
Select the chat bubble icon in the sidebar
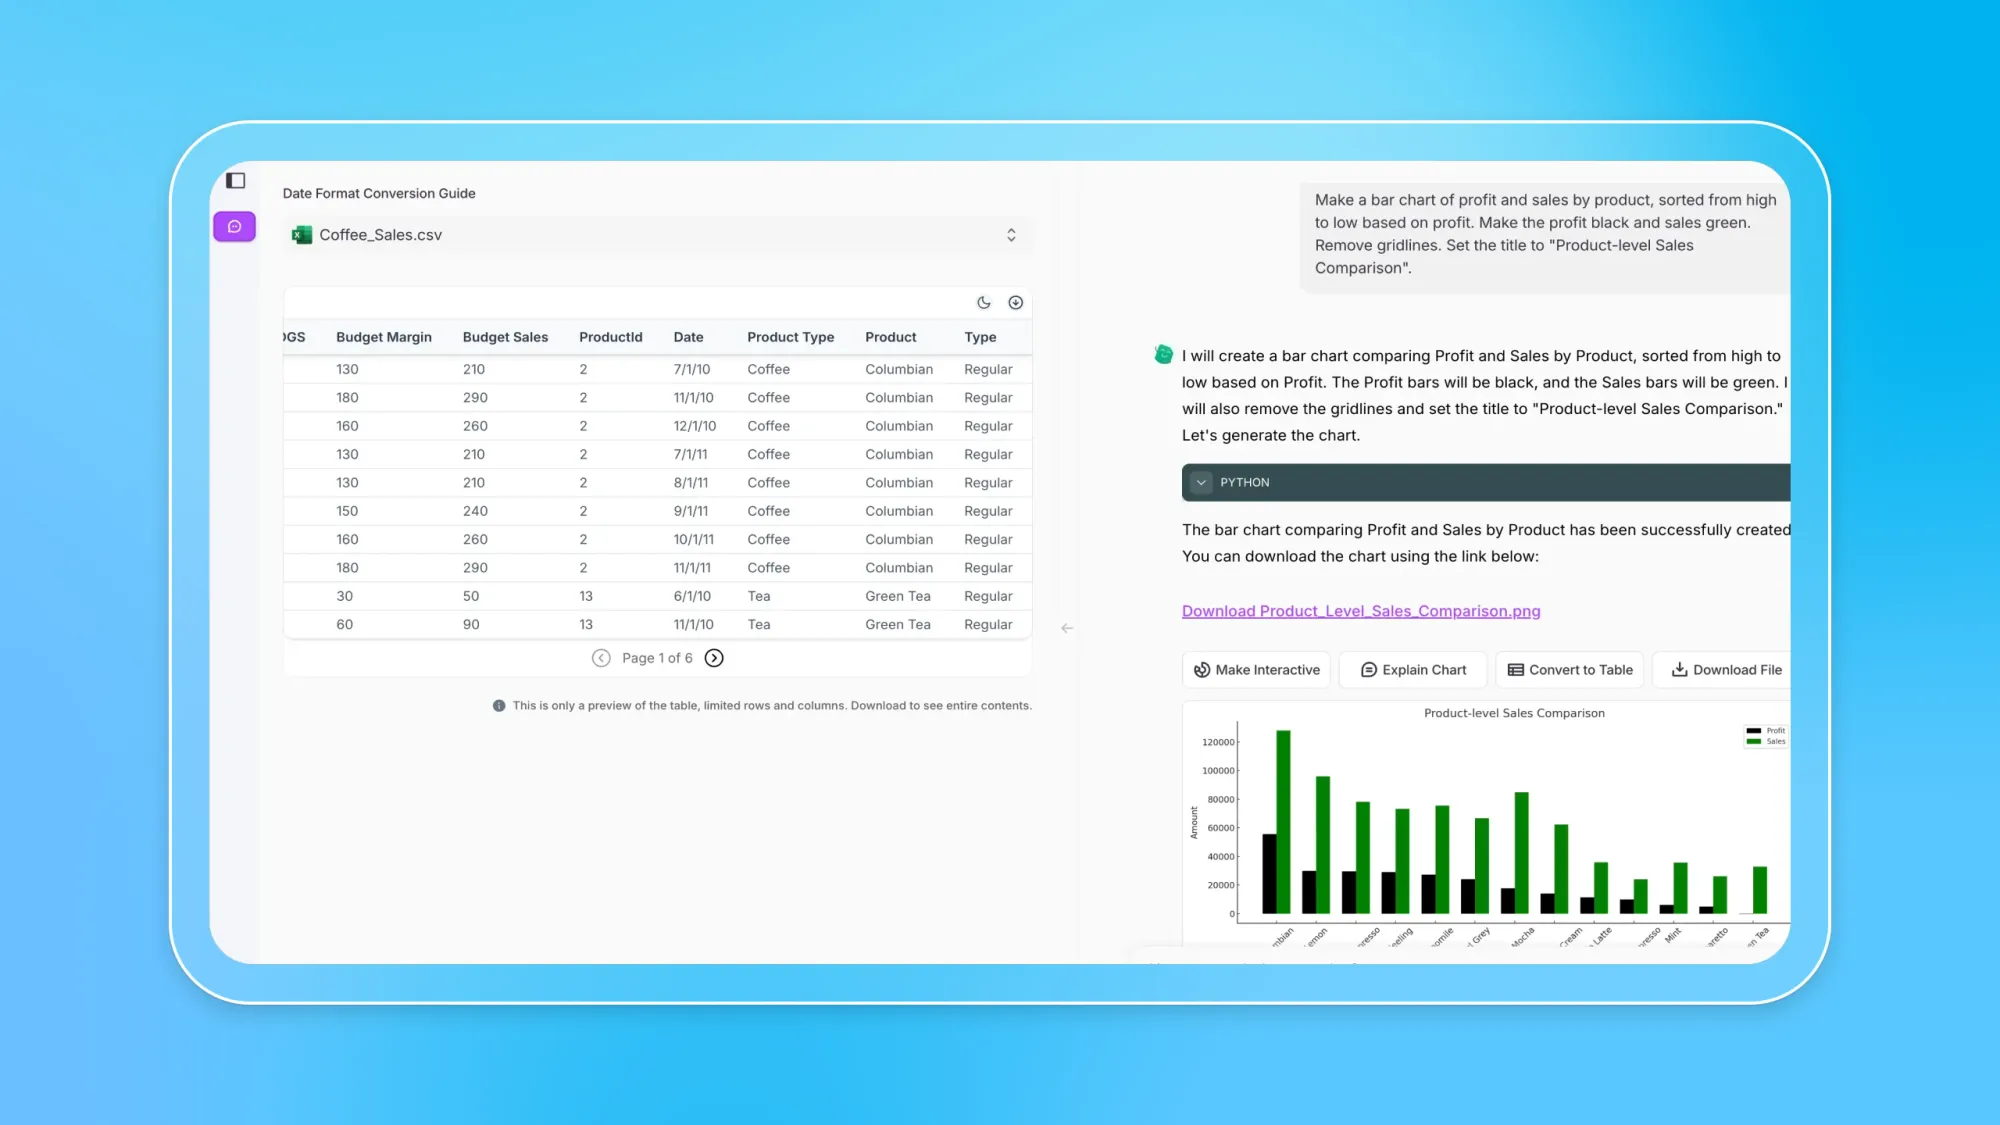point(234,227)
